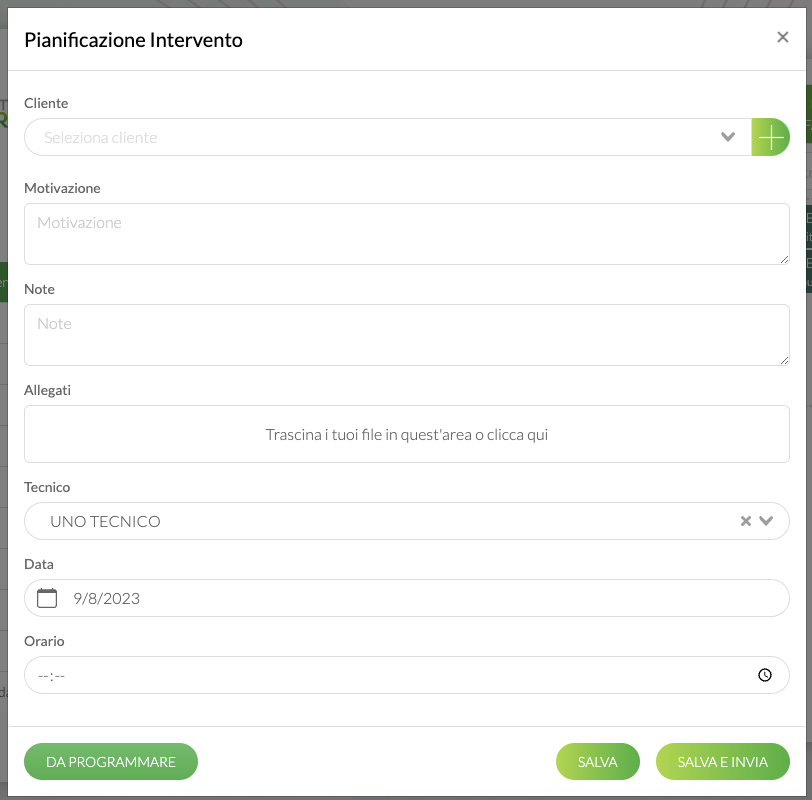Click the DA PROGRAMMARE button
The image size is (812, 800).
pyautogui.click(x=111, y=762)
